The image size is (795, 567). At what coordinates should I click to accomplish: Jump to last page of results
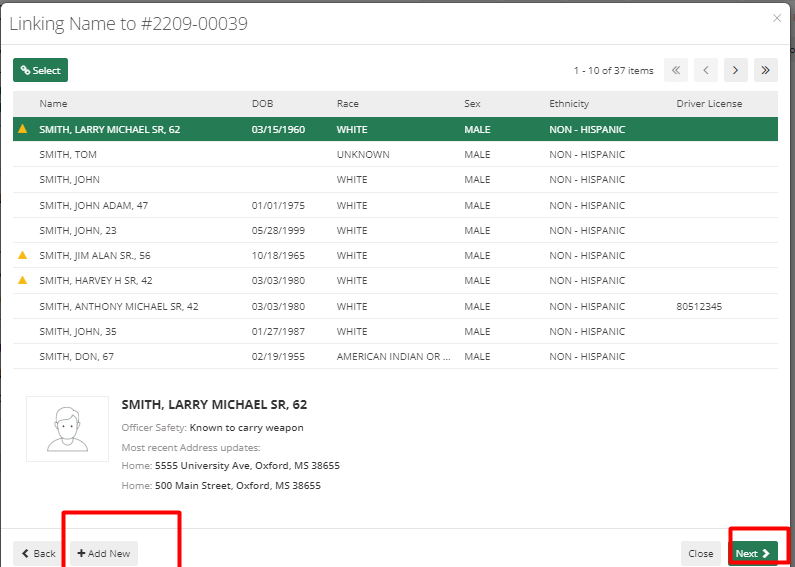pos(766,70)
